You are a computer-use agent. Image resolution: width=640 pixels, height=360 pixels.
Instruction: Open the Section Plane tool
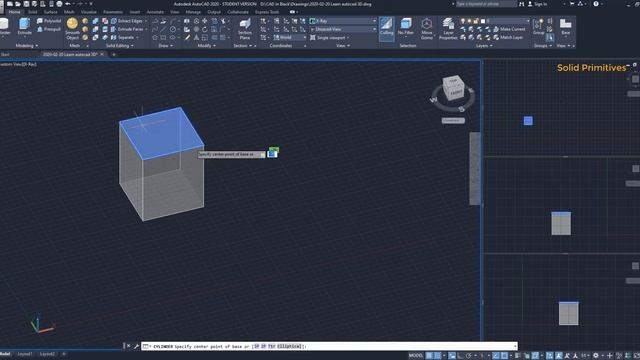coord(245,29)
